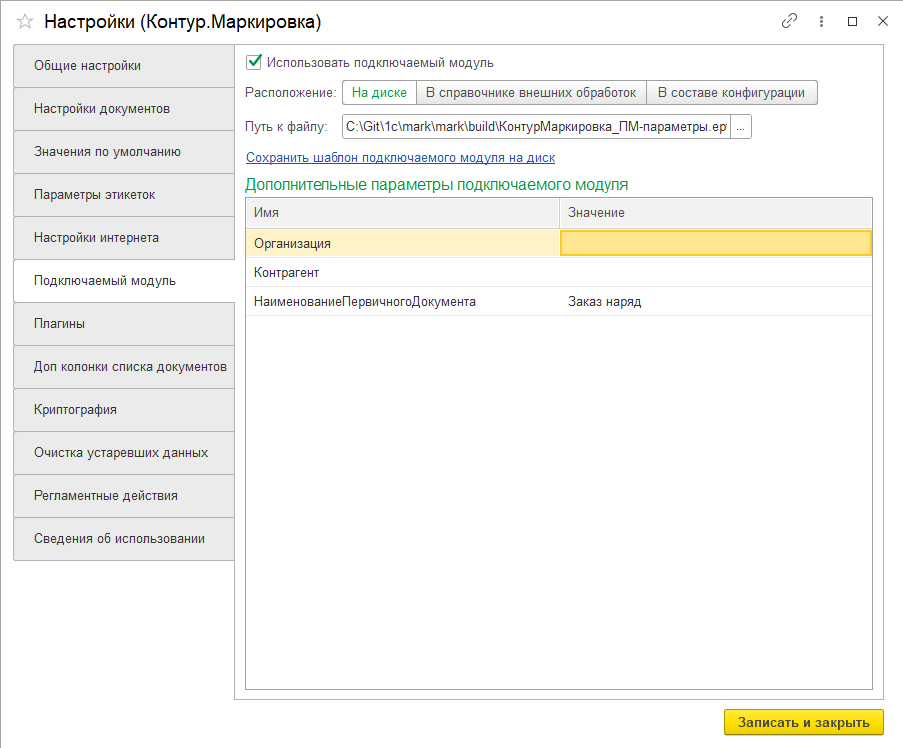Open the three-dot more actions menu
903x748 pixels.
(x=821, y=21)
